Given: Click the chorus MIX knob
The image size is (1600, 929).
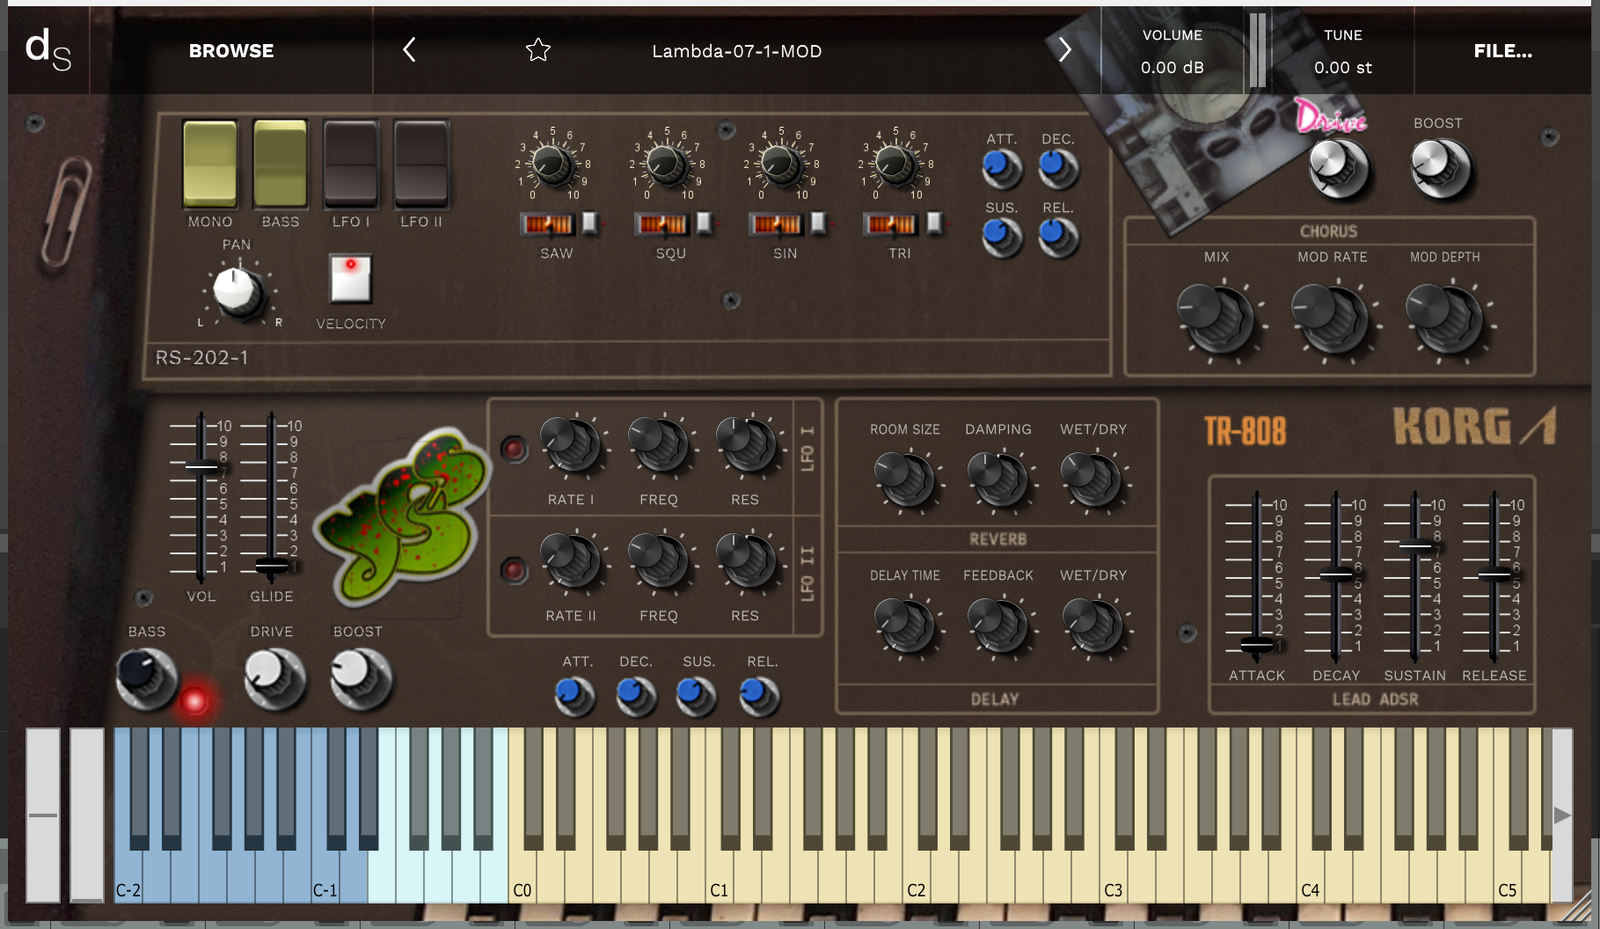Looking at the screenshot, I should (x=1215, y=317).
